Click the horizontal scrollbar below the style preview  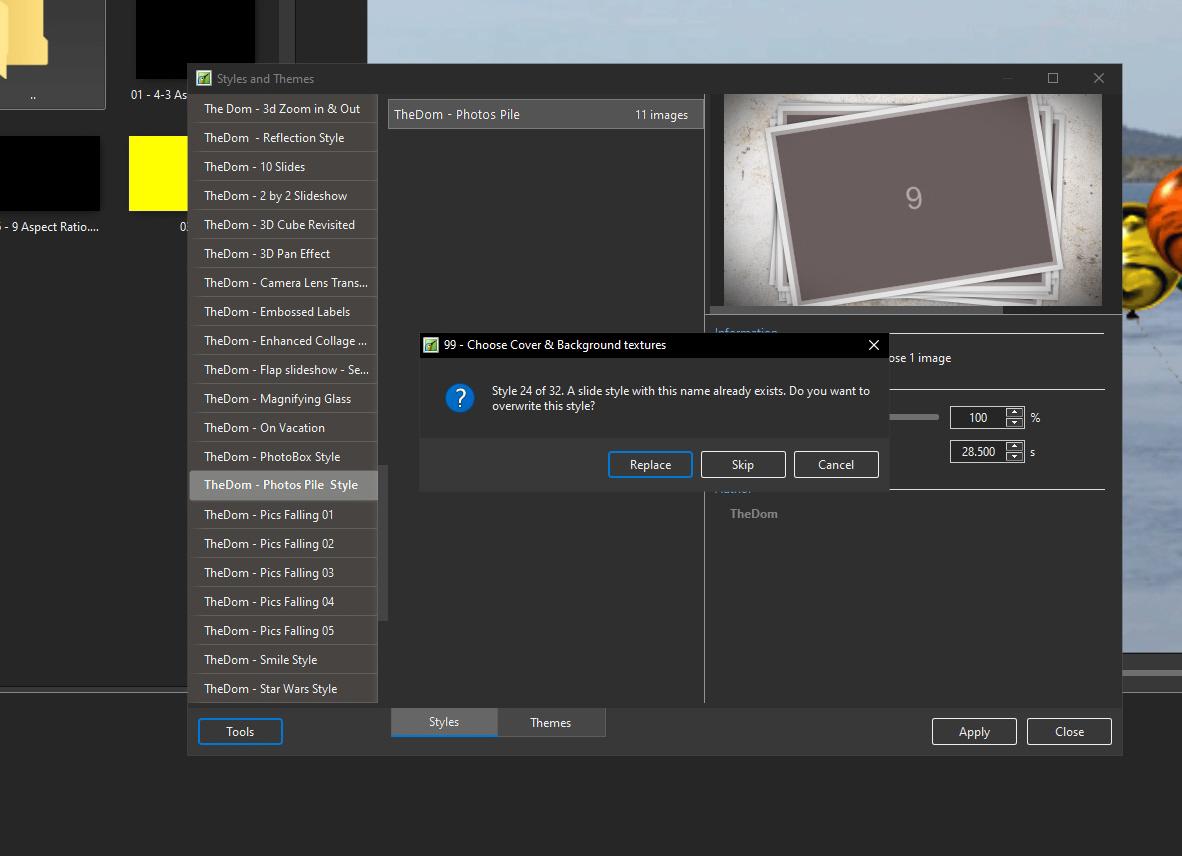(856, 310)
